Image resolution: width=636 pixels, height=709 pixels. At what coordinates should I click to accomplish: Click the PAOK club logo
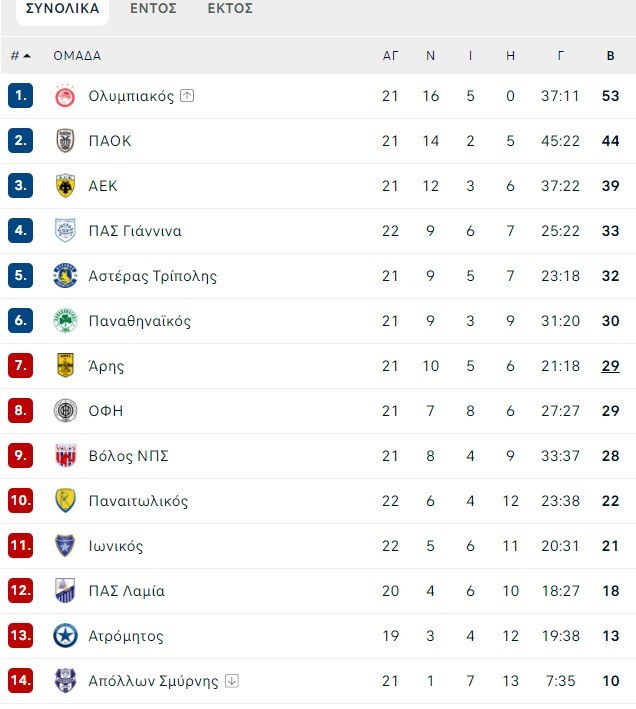tap(65, 141)
